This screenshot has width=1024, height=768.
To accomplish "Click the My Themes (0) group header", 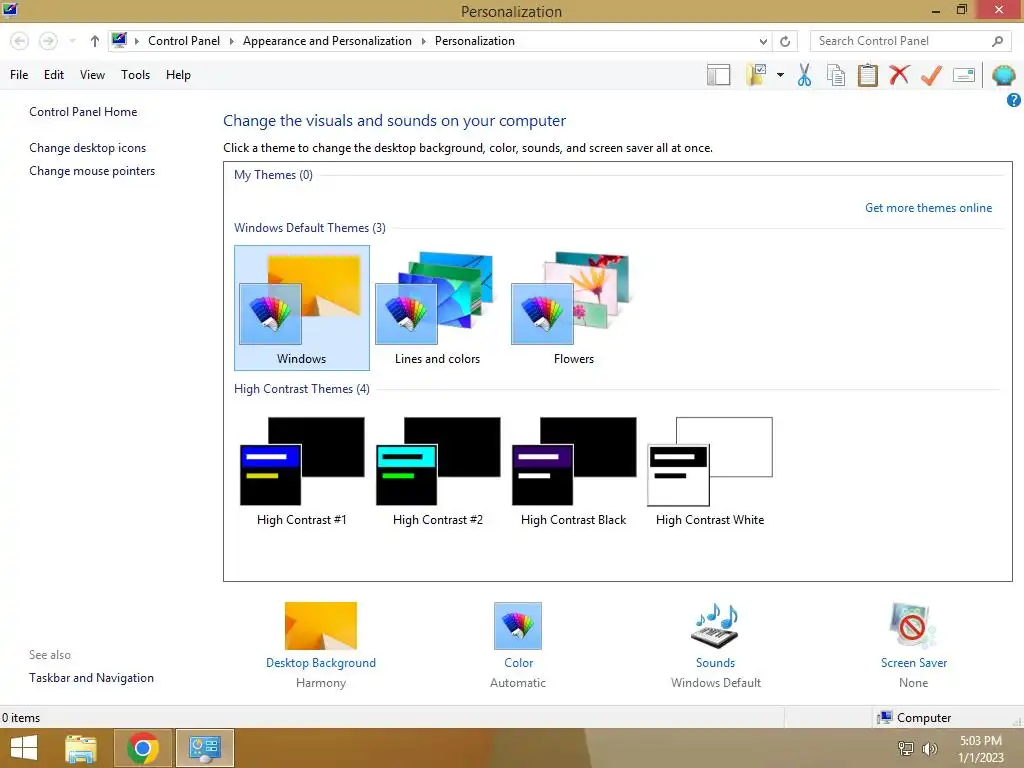I will click(273, 175).
